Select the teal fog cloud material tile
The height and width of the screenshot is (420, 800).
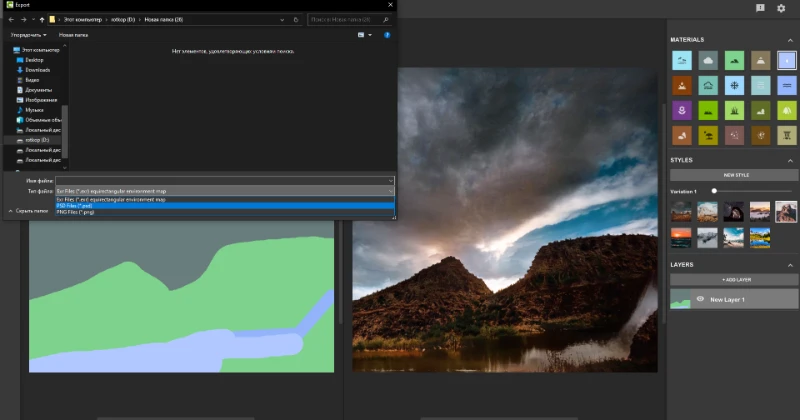click(x=708, y=85)
